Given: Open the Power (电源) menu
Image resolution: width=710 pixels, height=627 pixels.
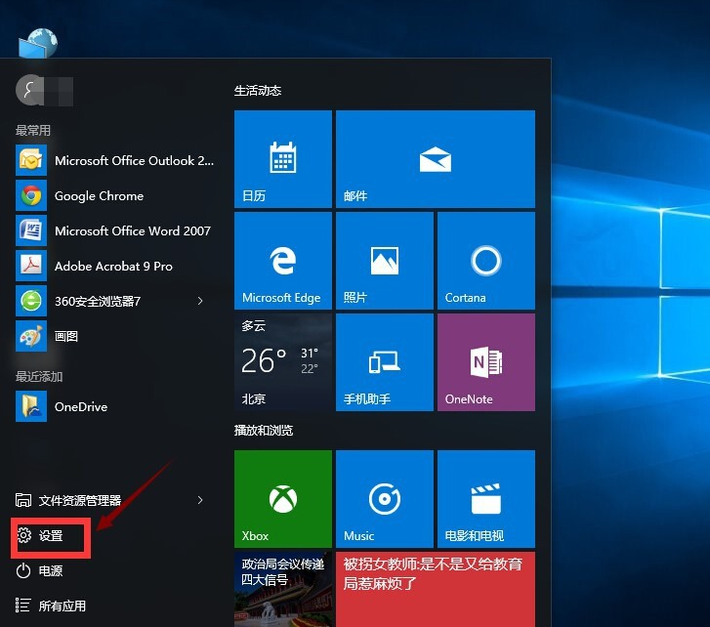Looking at the screenshot, I should click(x=51, y=571).
